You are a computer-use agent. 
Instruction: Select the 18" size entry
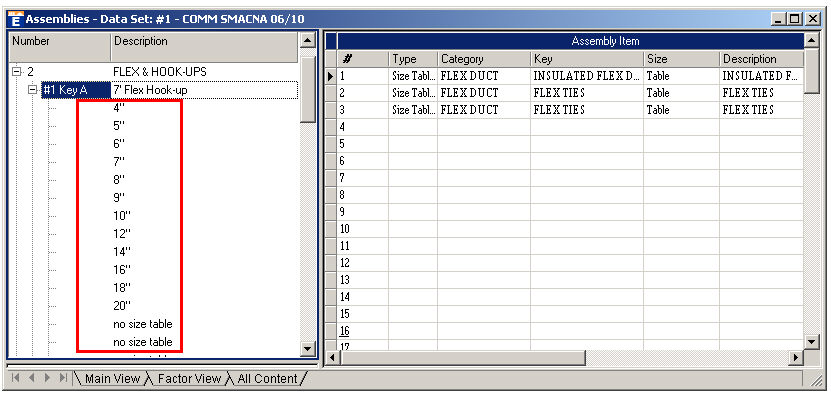[122, 288]
